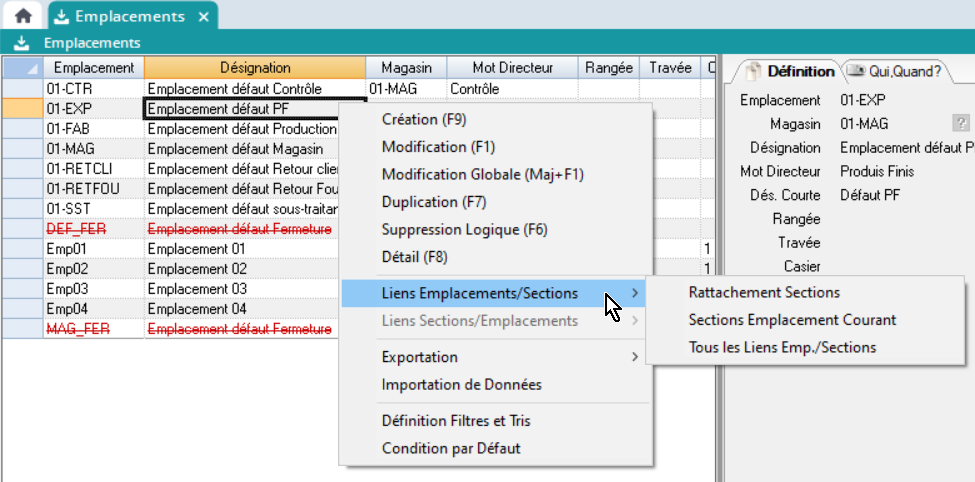Click the question mark button beside Magasin
975x482 pixels.
click(x=961, y=123)
